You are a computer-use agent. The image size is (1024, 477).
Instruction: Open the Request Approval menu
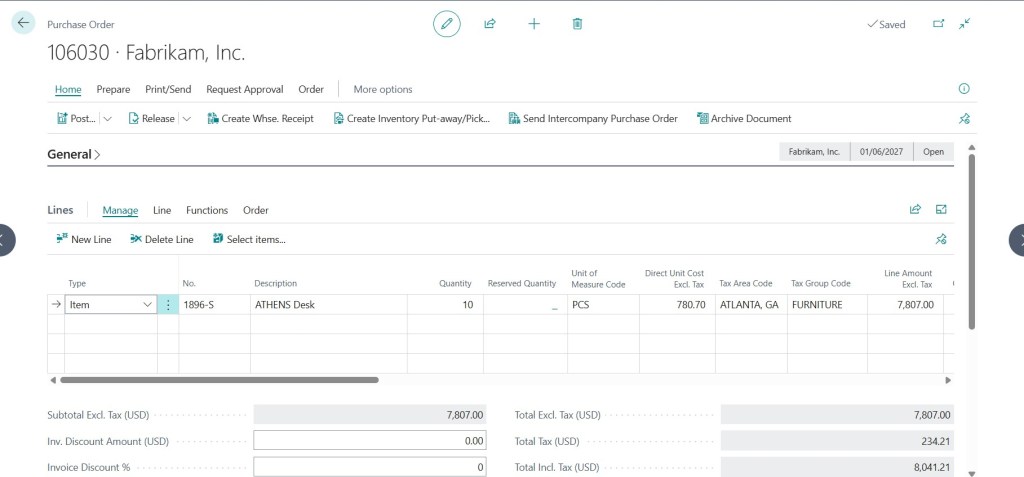(245, 90)
